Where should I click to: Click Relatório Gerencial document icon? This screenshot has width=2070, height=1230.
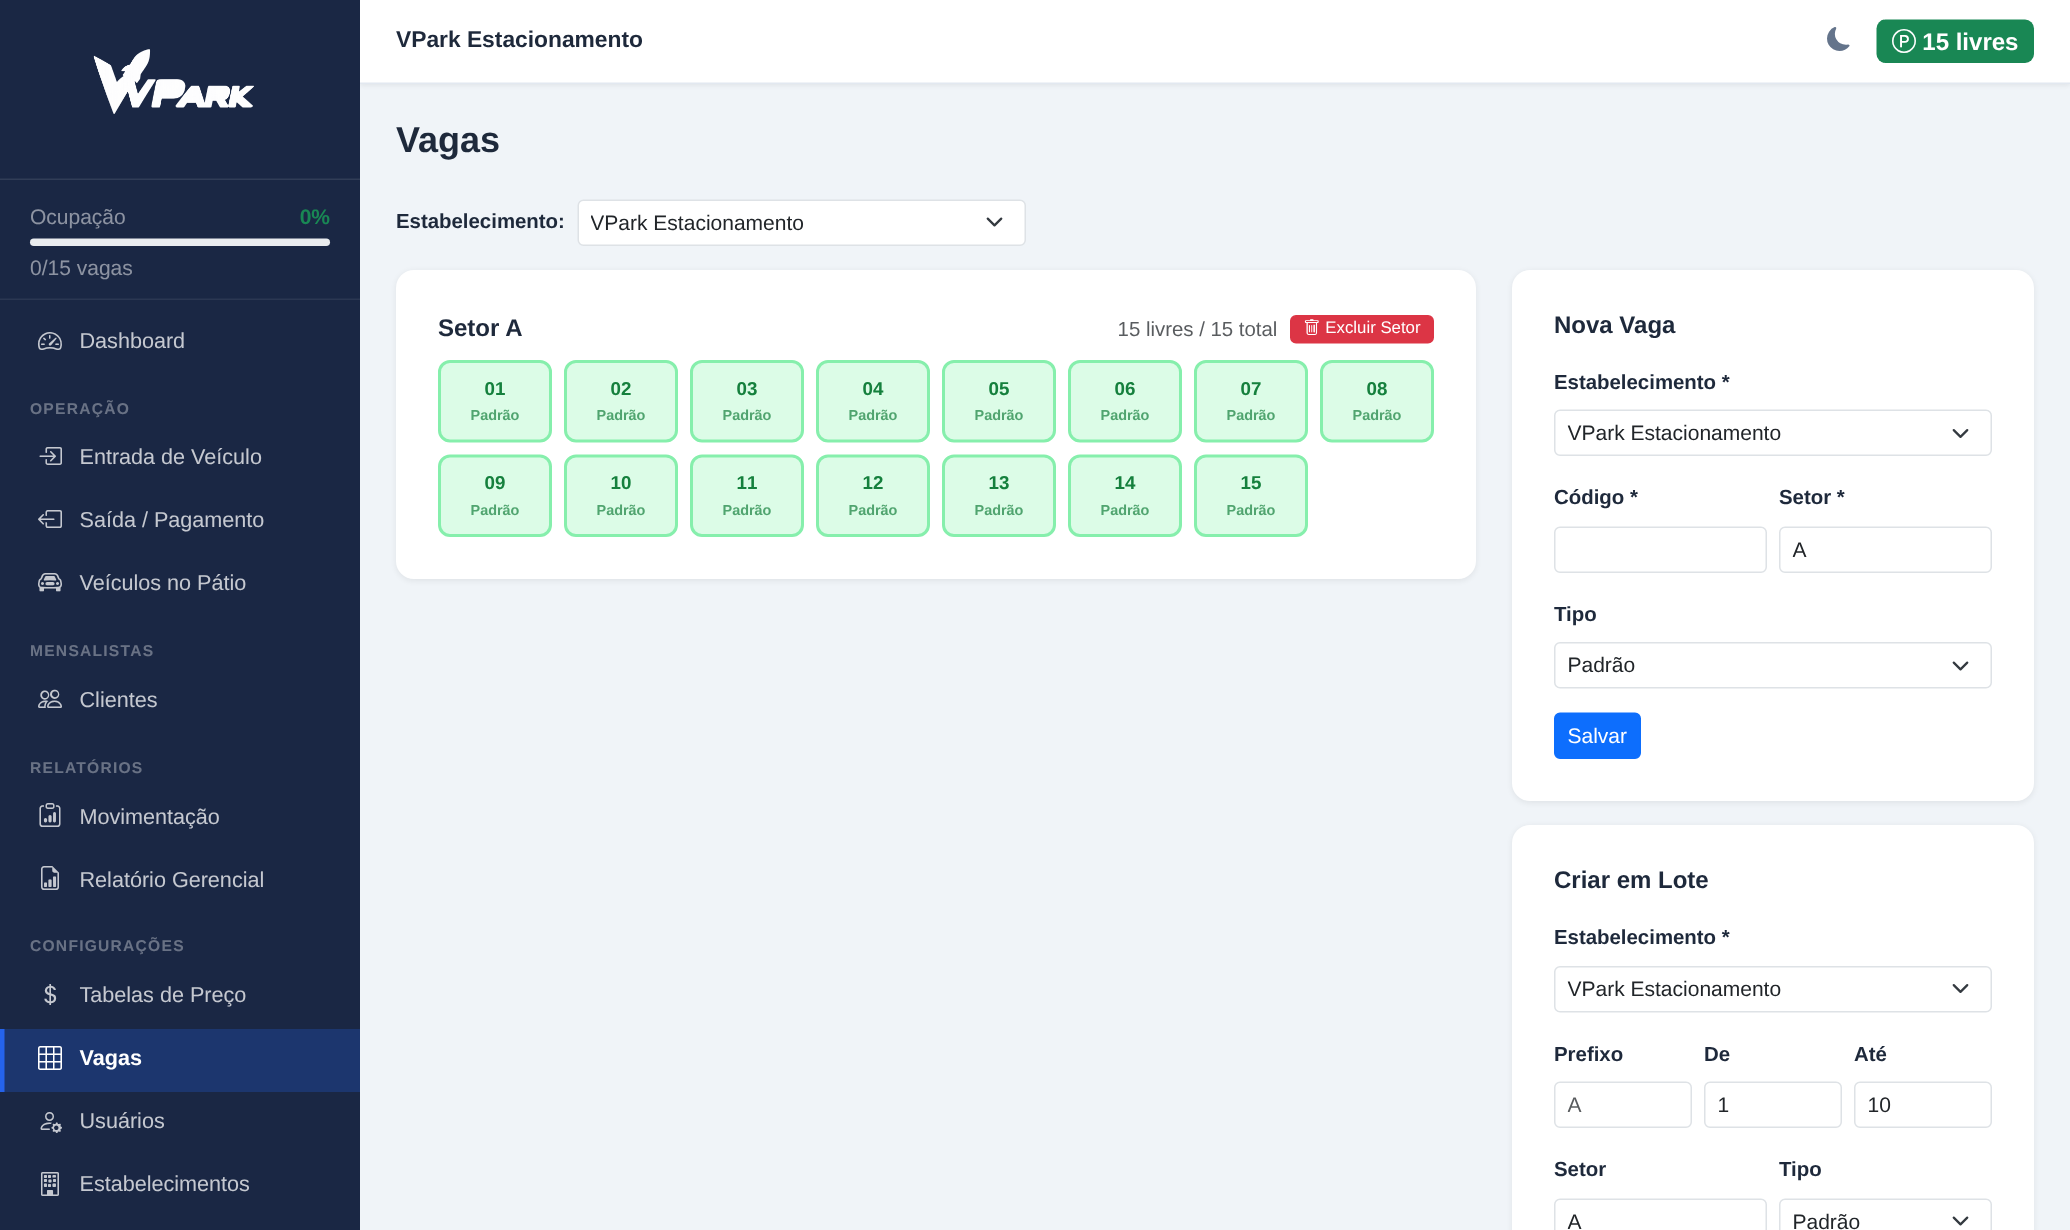pos(50,879)
